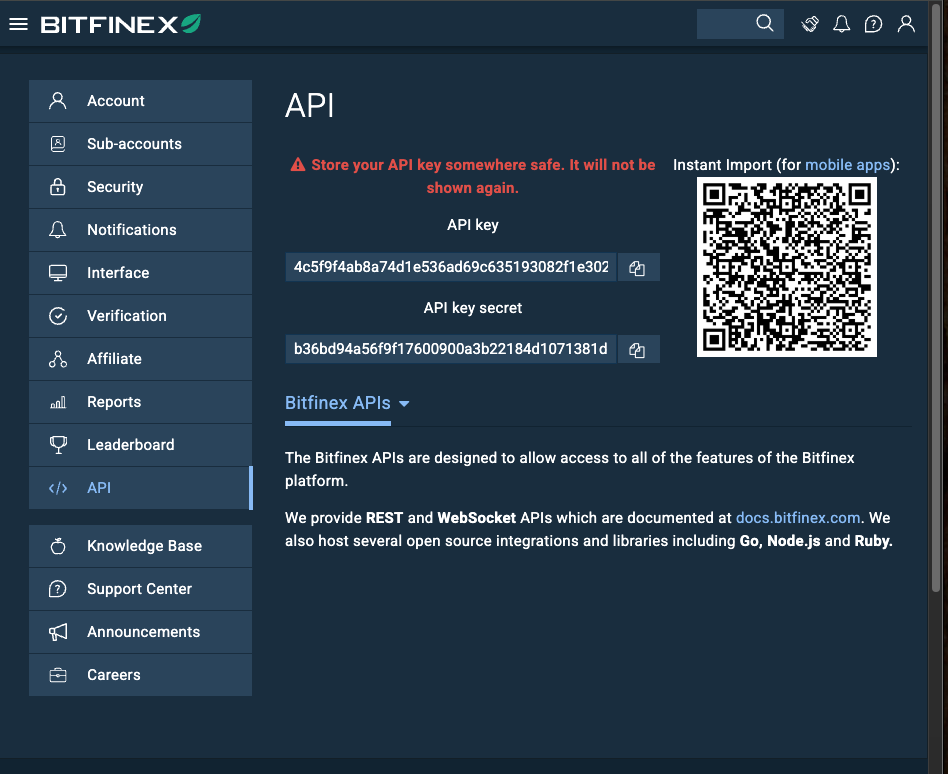Open Account settings menu item
This screenshot has height=774, width=948.
[140, 101]
